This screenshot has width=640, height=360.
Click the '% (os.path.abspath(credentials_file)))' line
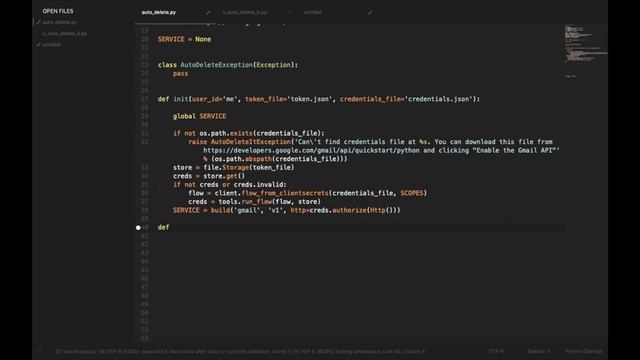275,159
